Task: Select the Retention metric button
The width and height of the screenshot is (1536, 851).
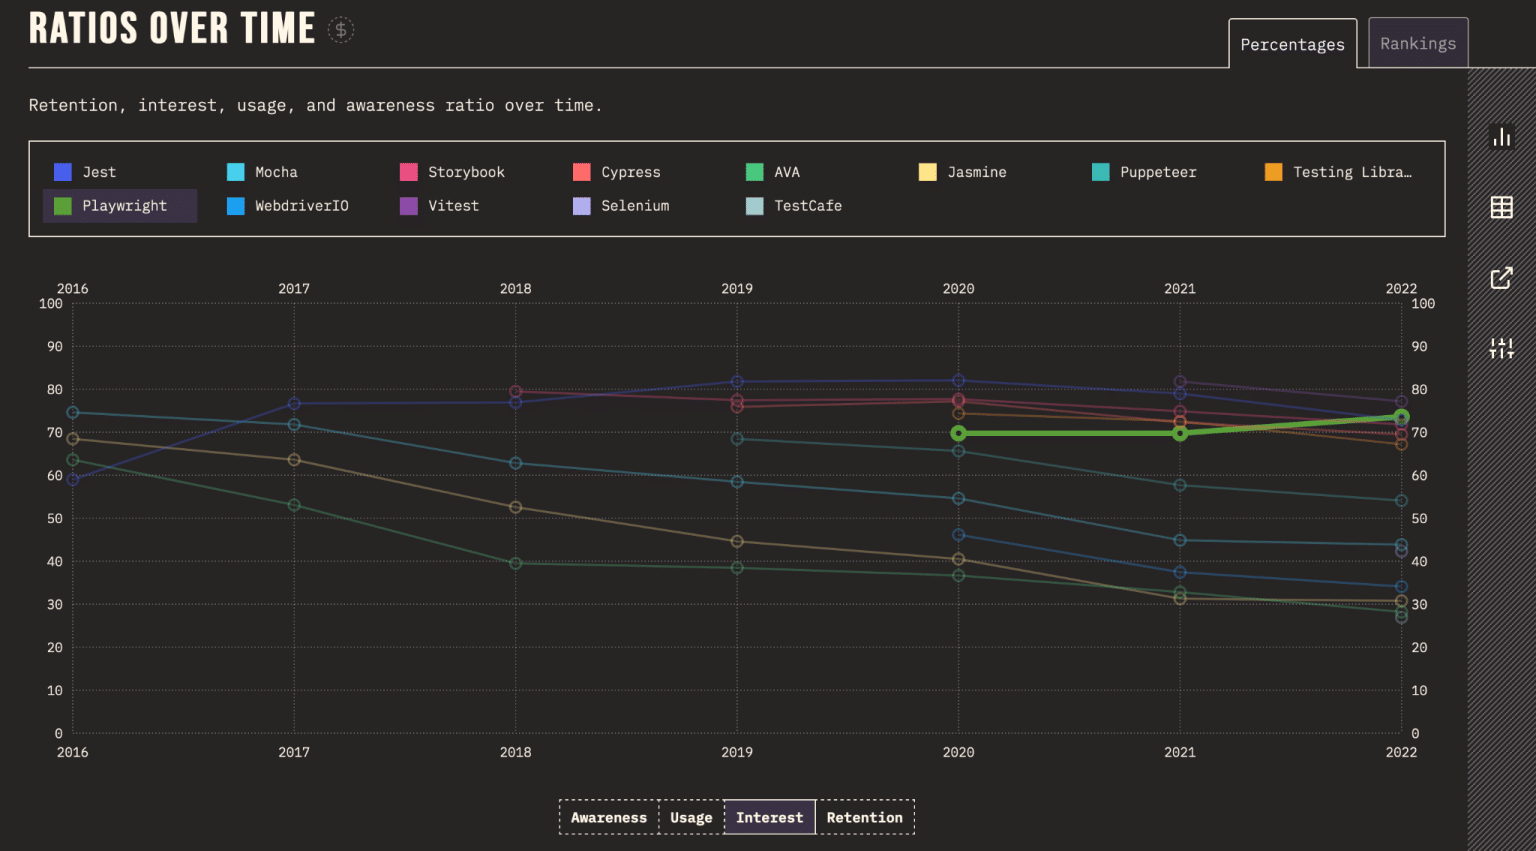Action: 864,817
